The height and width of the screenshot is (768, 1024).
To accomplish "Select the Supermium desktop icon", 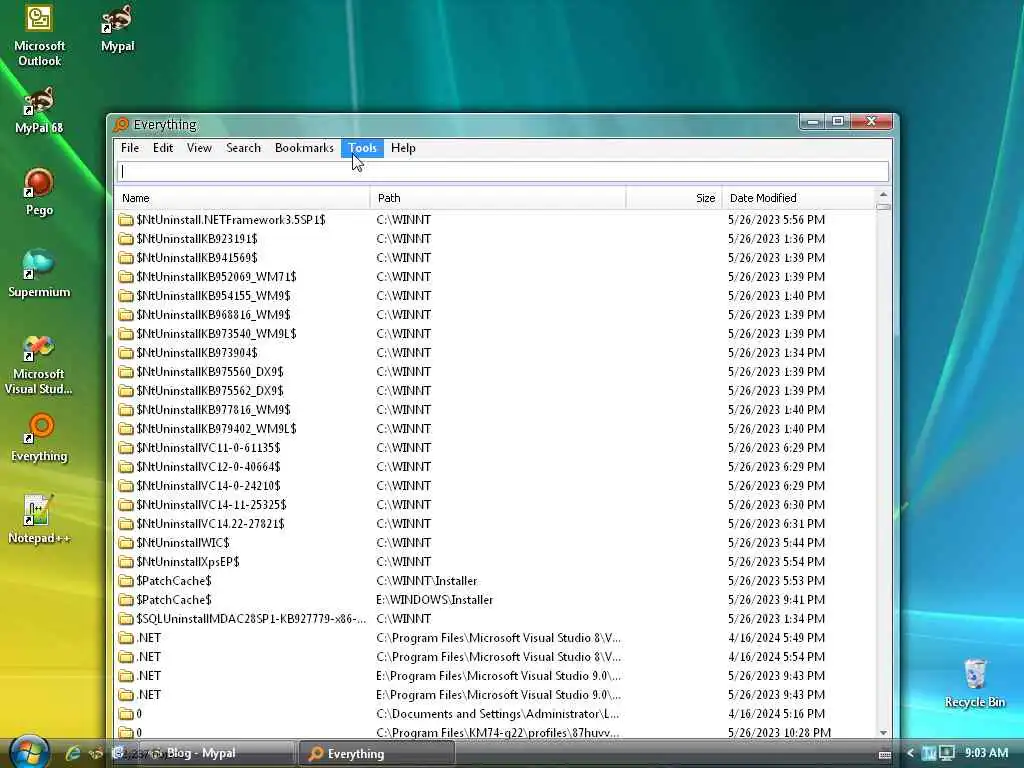I will 39,274.
